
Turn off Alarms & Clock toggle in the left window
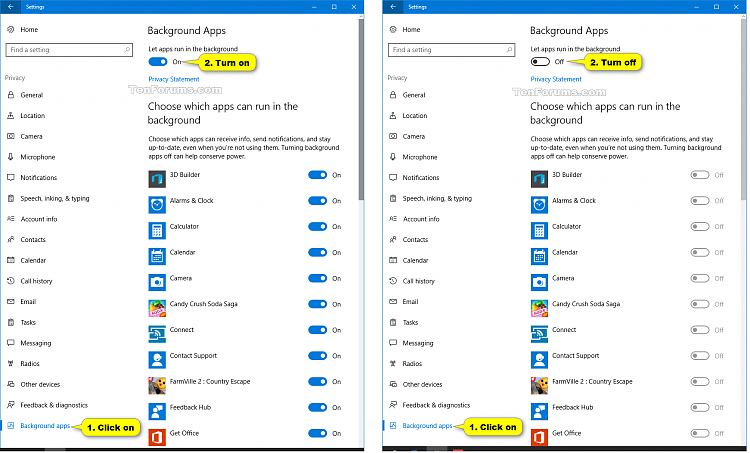(x=318, y=201)
